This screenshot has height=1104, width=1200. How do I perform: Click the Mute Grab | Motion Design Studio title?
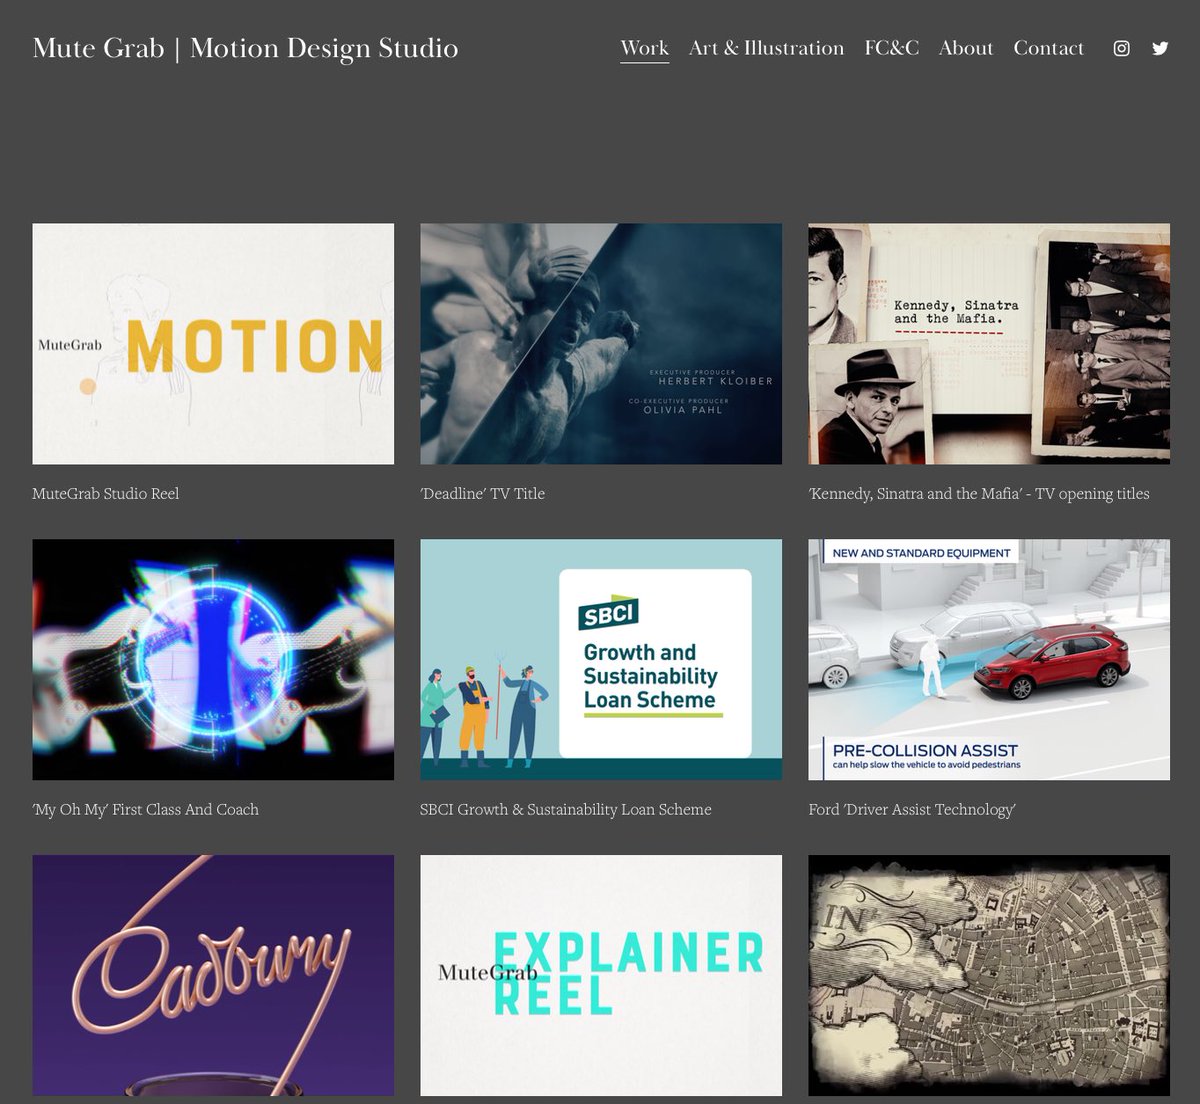coord(245,48)
